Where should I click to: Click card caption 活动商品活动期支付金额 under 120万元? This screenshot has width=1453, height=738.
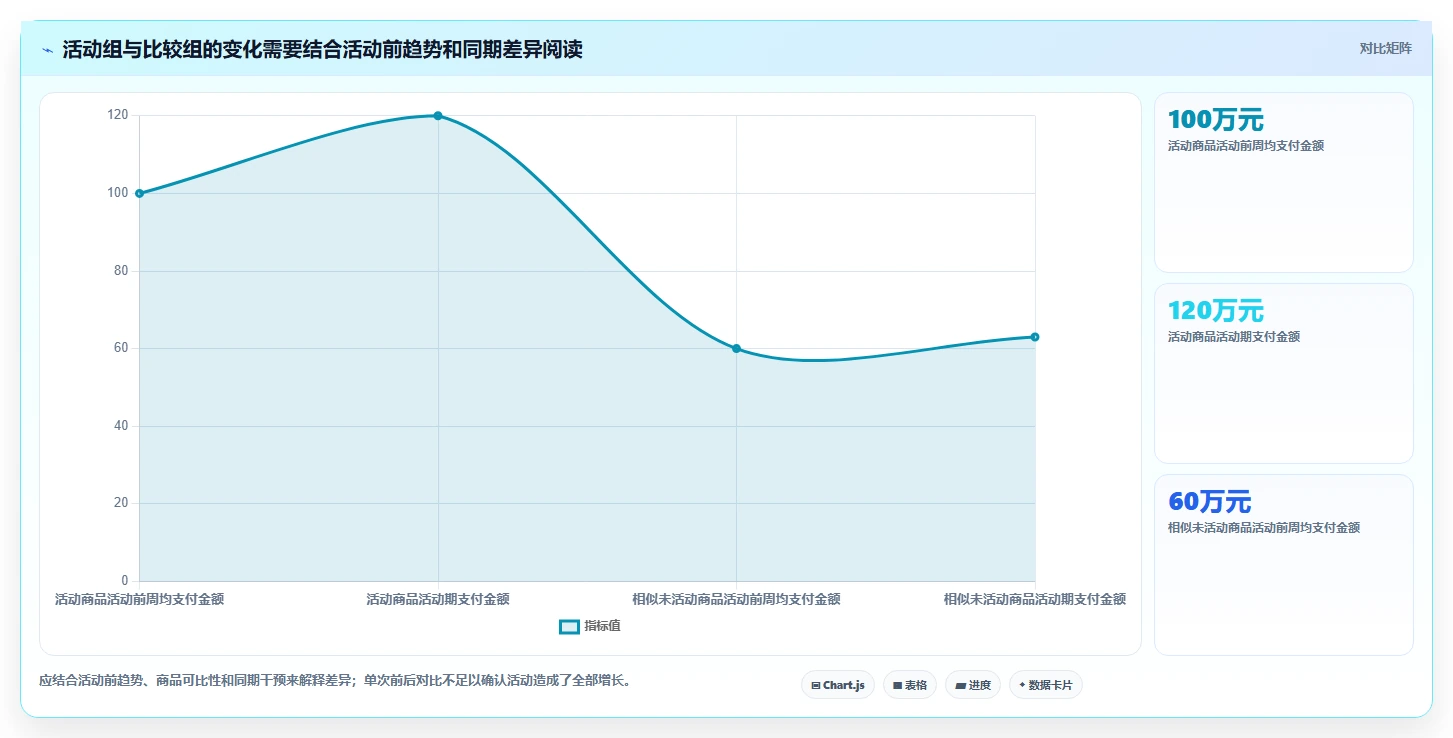pos(1234,337)
